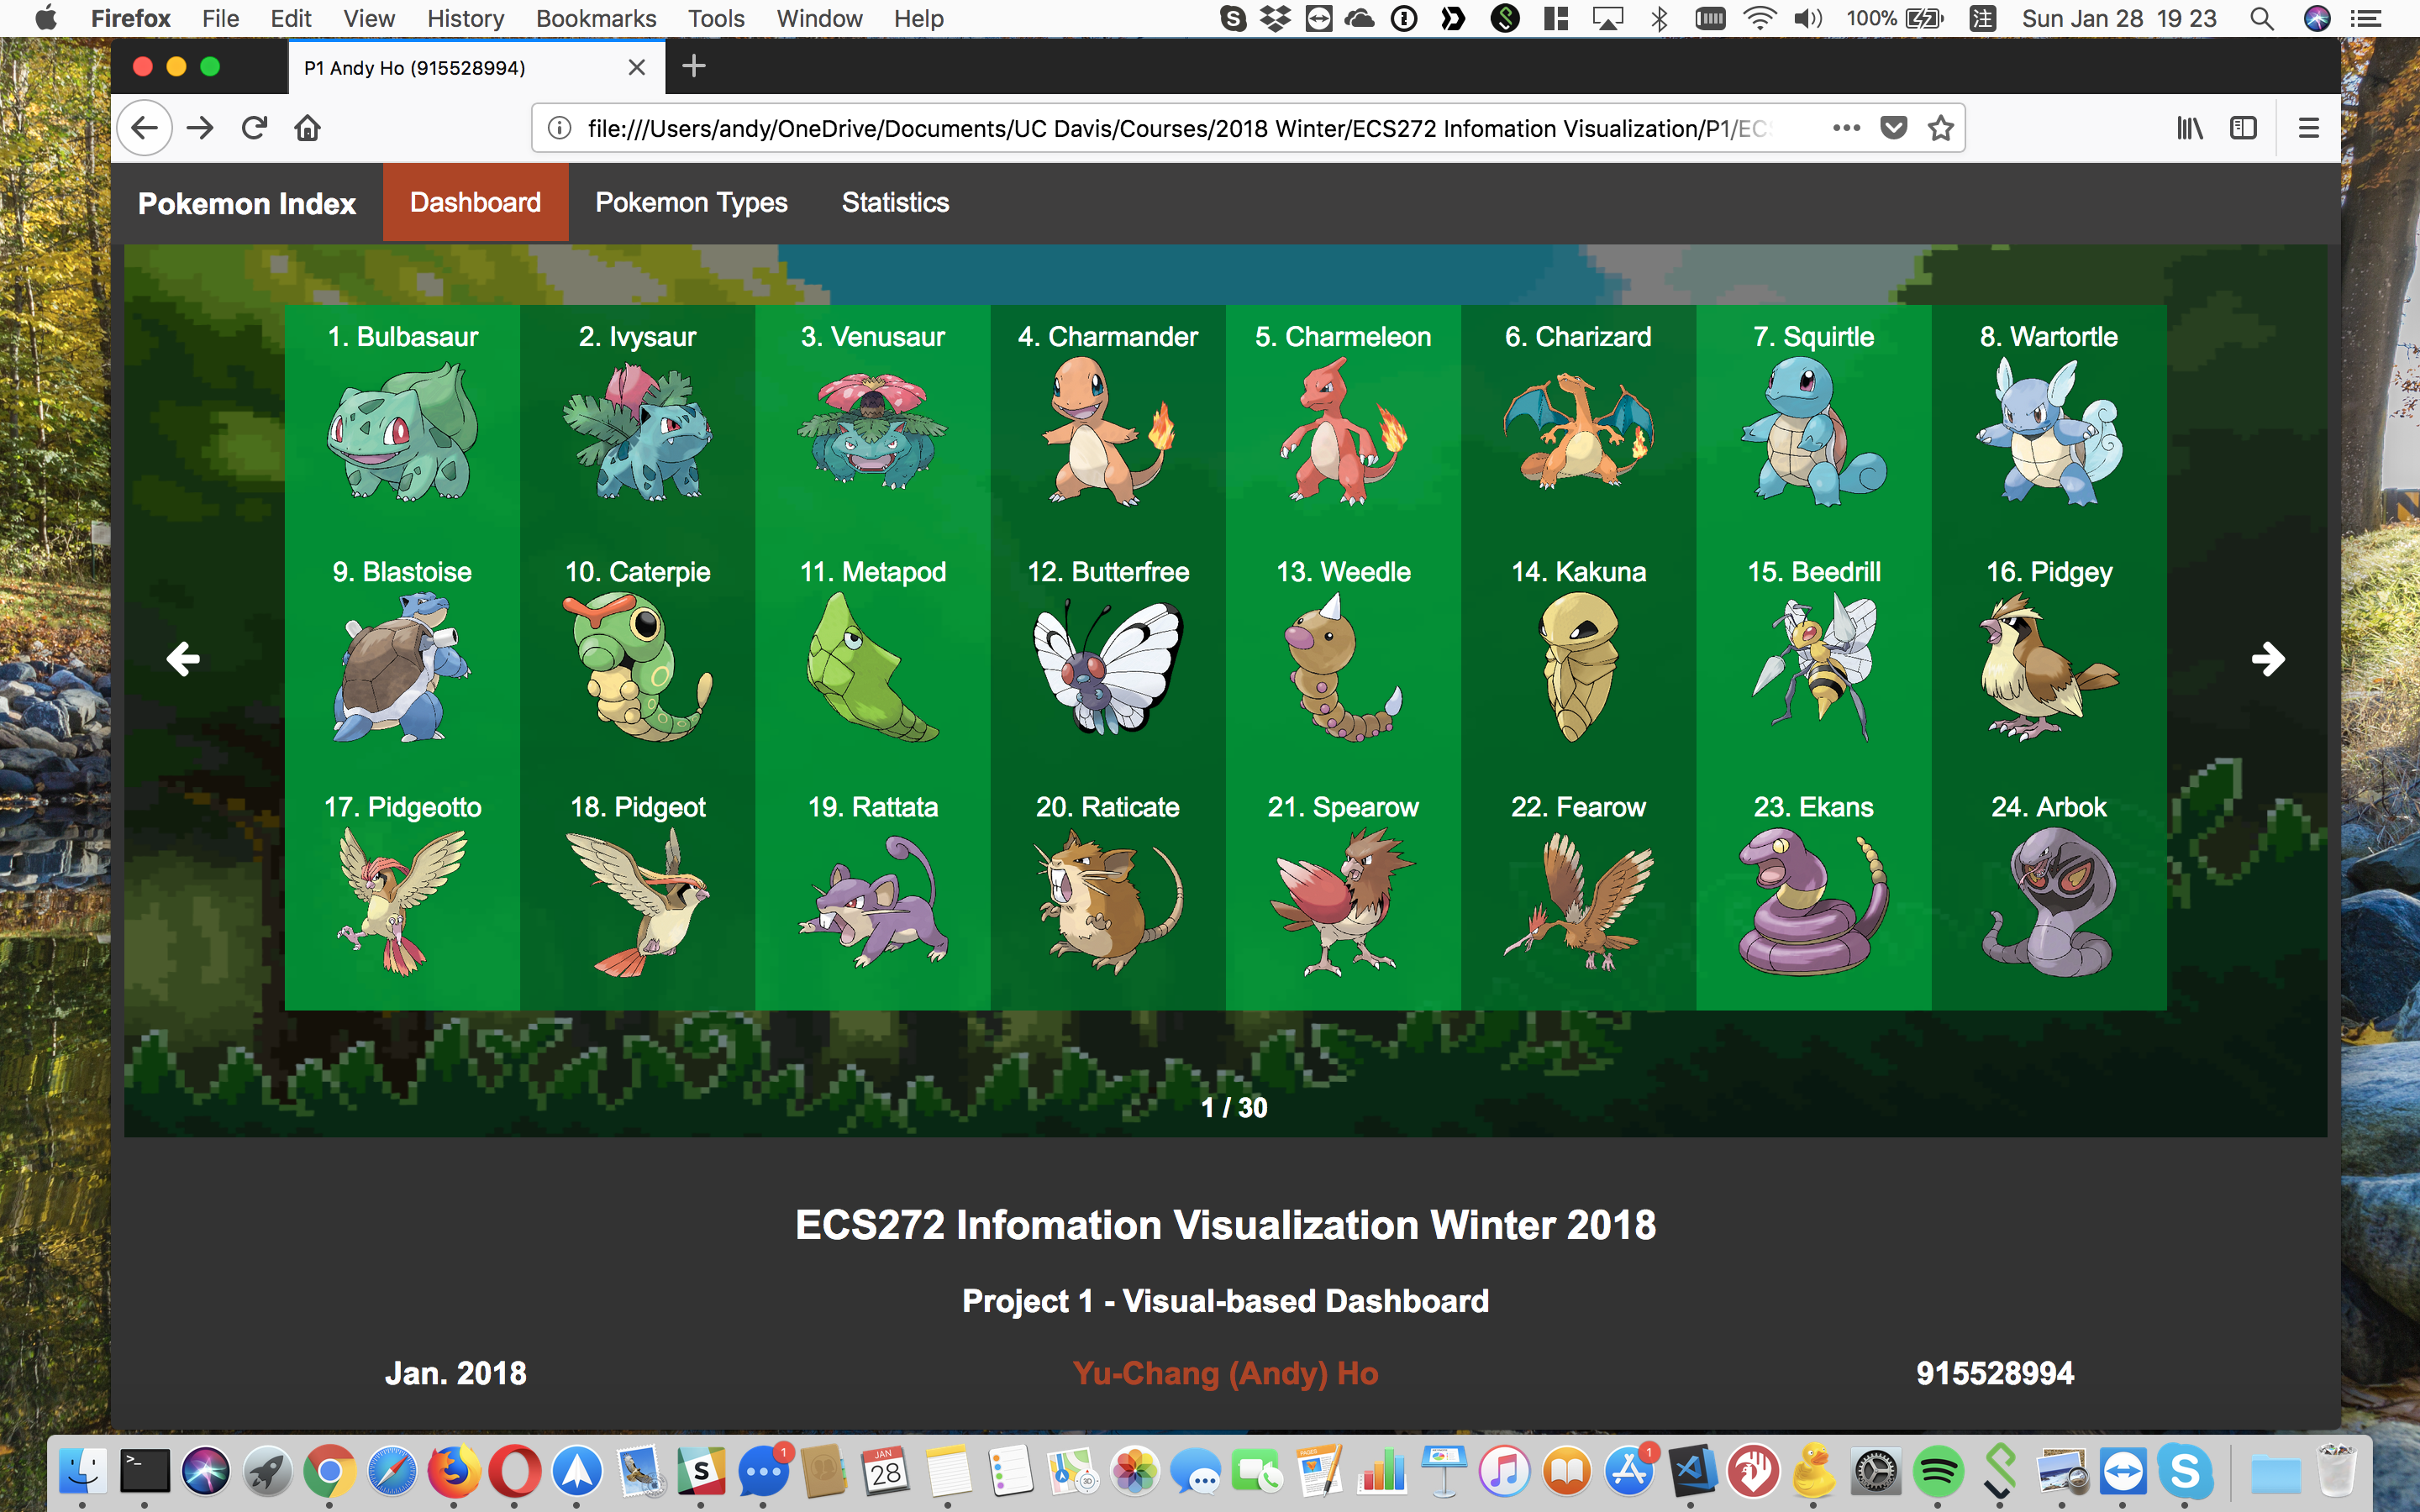2420x1512 pixels.
Task: Open Trash in the Dock
Action: 2336,1472
